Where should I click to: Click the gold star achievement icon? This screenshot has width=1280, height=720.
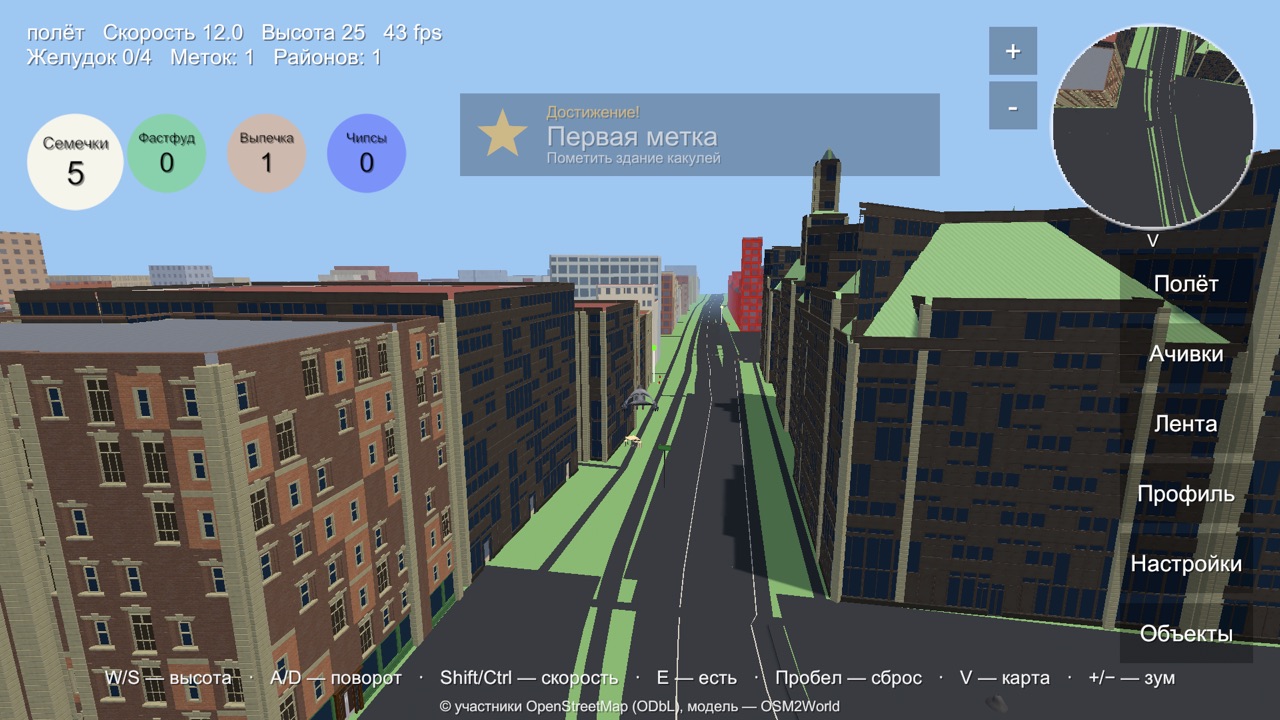pos(503,134)
